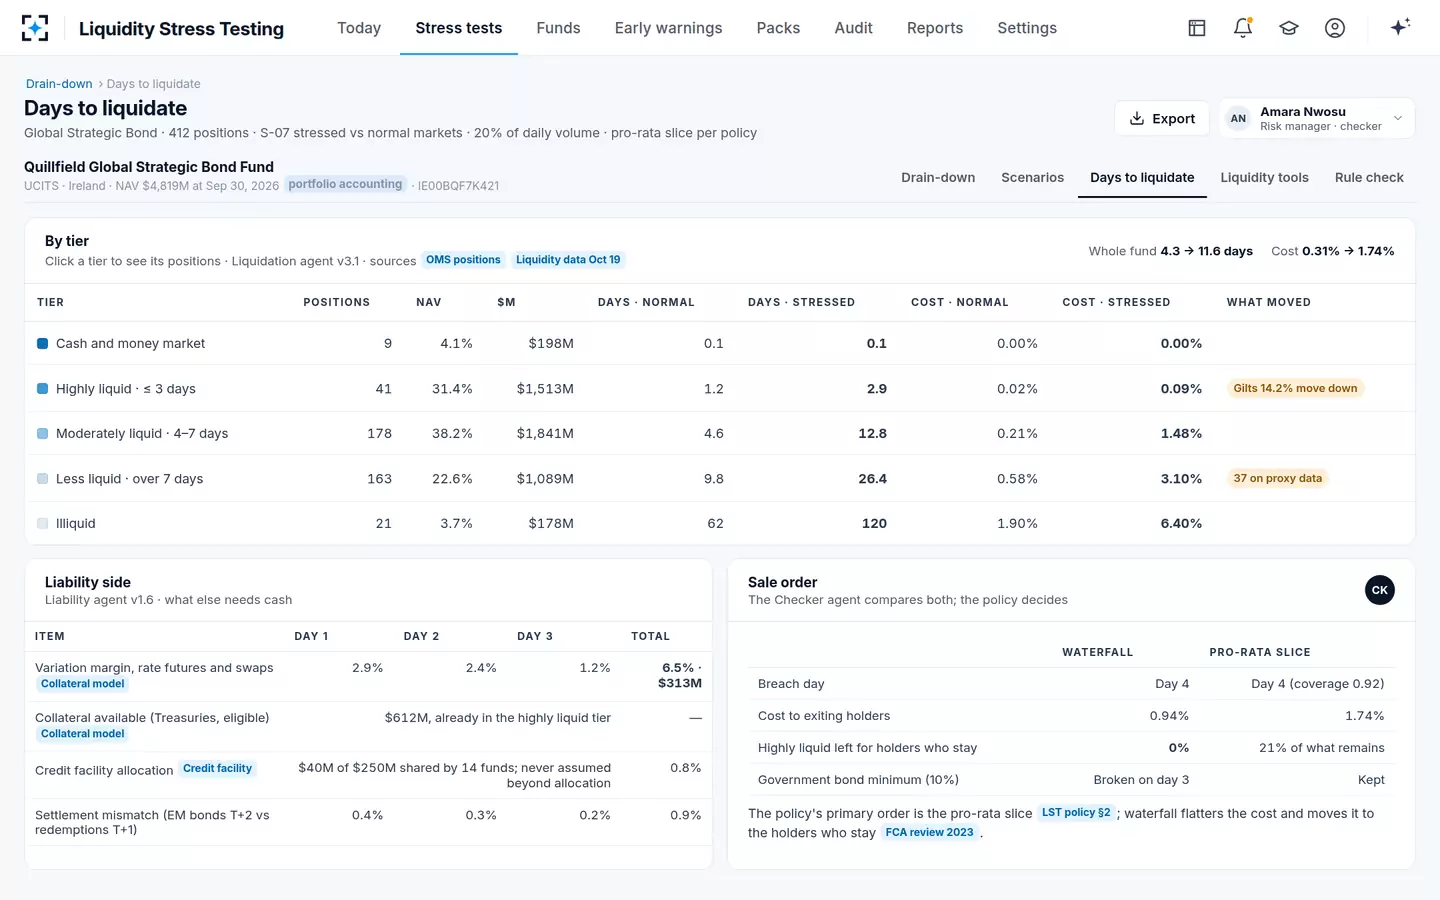Open the layout panel icon in header
The width and height of the screenshot is (1440, 900).
(1197, 28)
